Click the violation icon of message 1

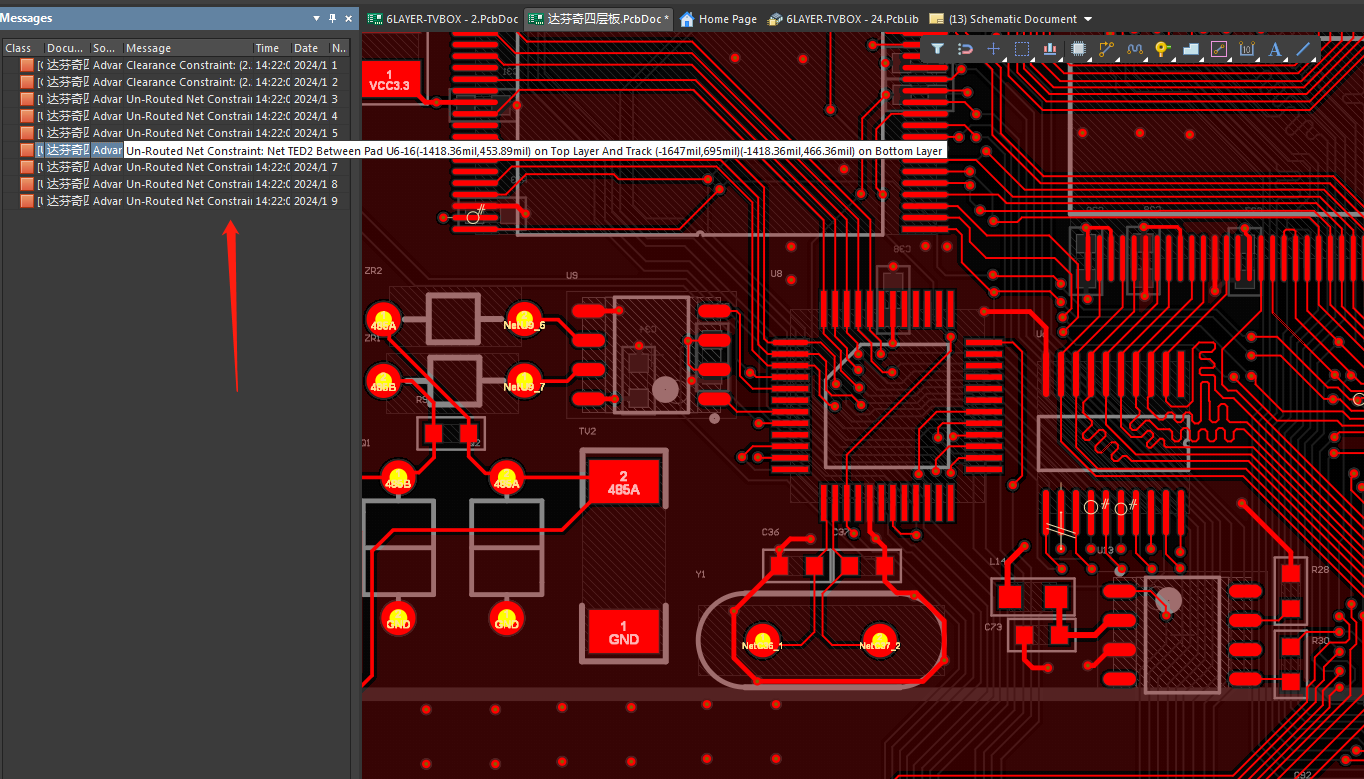coord(26,65)
